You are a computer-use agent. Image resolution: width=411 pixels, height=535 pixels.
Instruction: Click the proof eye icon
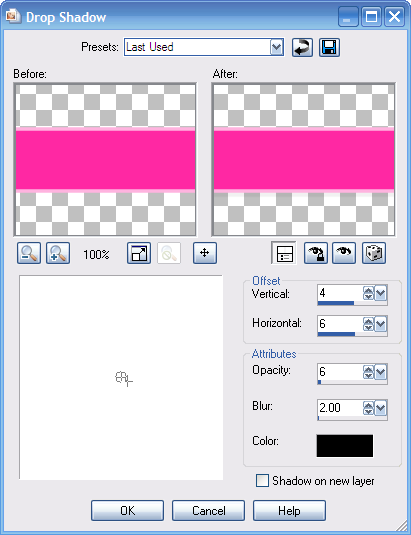(x=344, y=253)
